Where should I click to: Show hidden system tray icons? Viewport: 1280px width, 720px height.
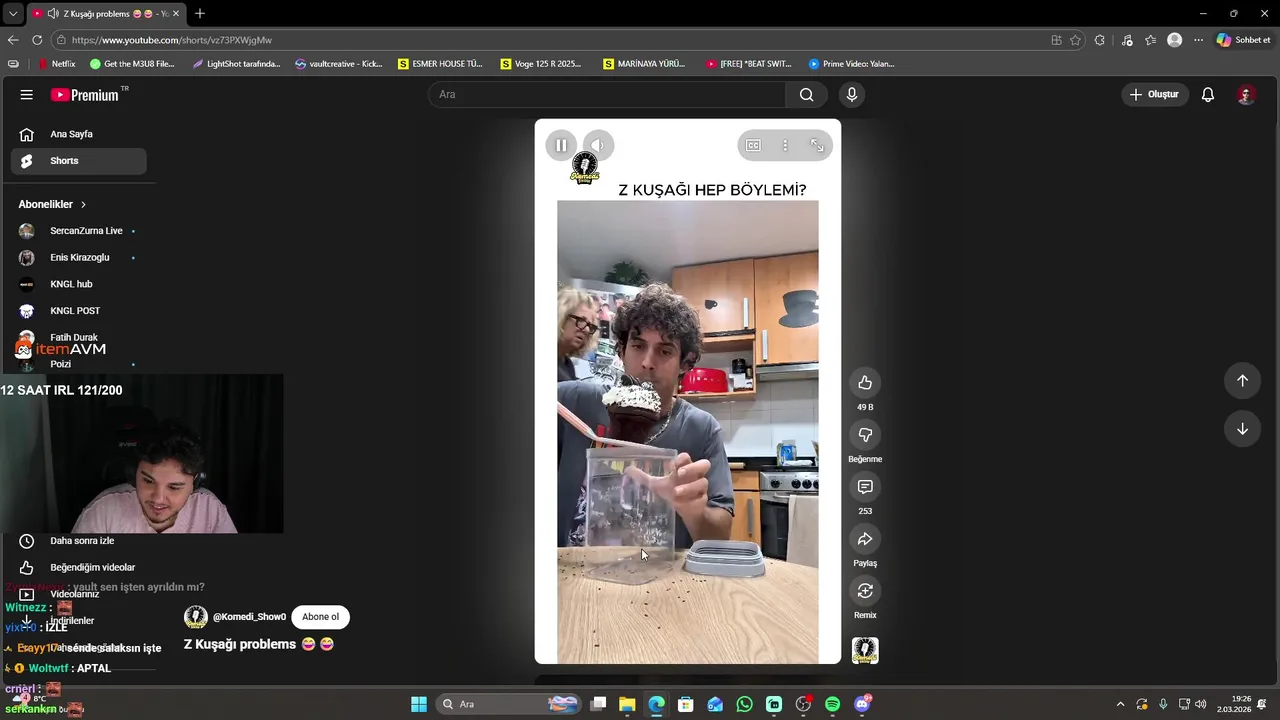1120,704
